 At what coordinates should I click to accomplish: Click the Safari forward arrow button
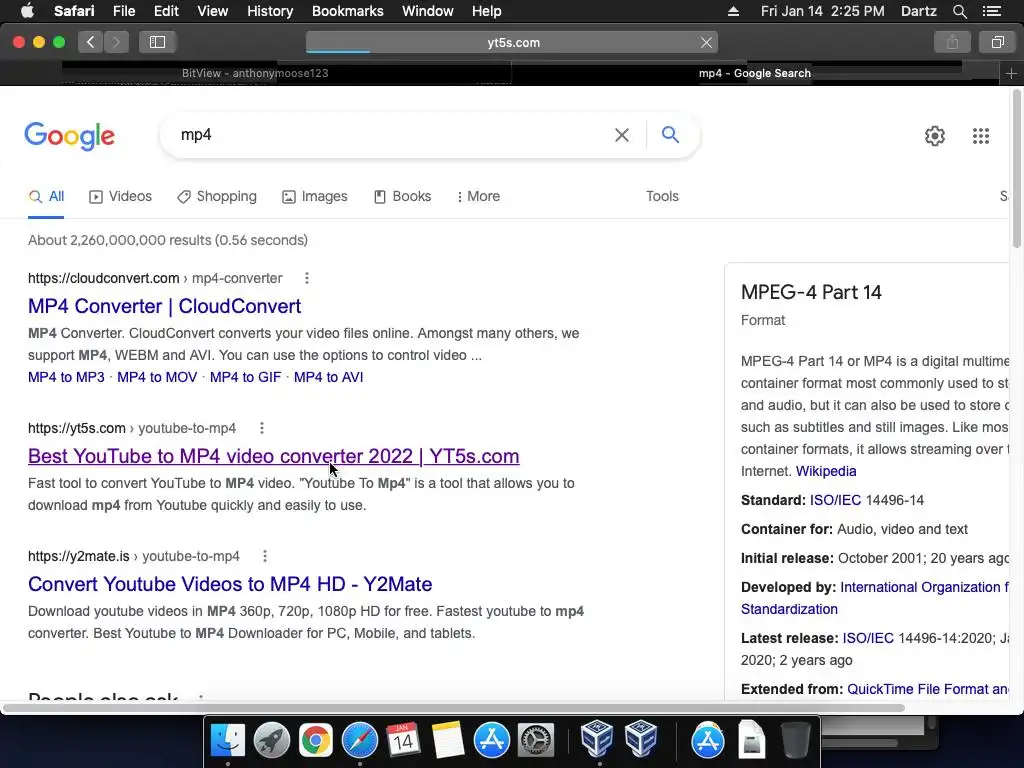click(x=116, y=42)
